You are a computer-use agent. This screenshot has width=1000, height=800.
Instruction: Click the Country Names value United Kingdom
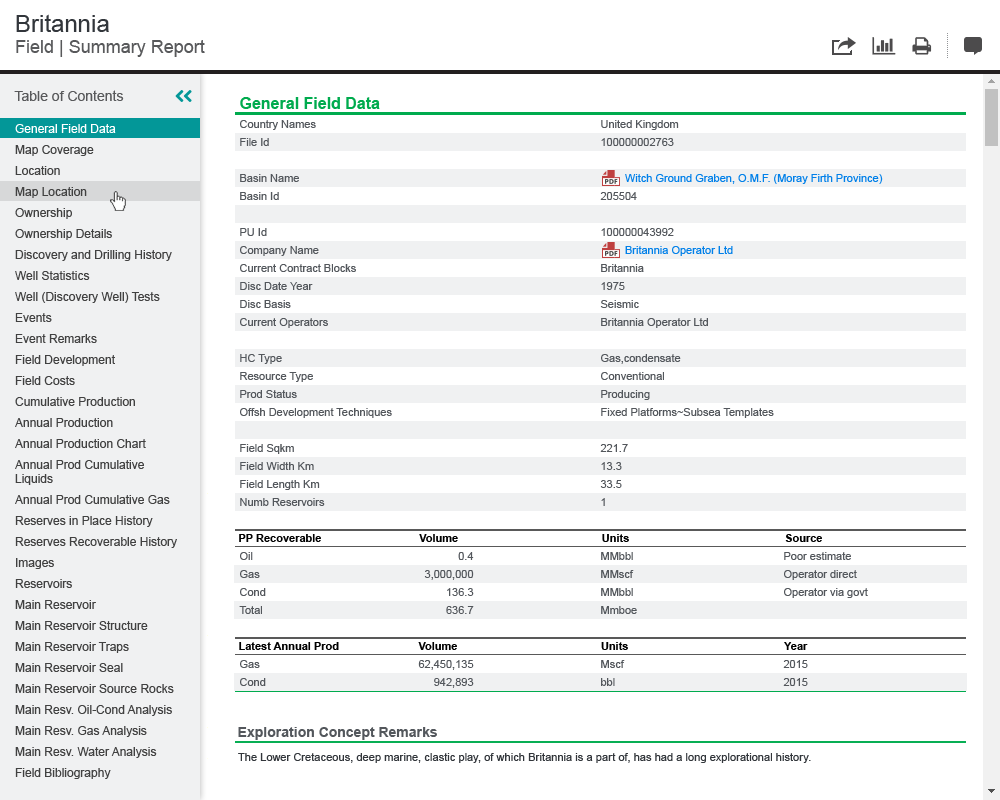[x=639, y=124]
